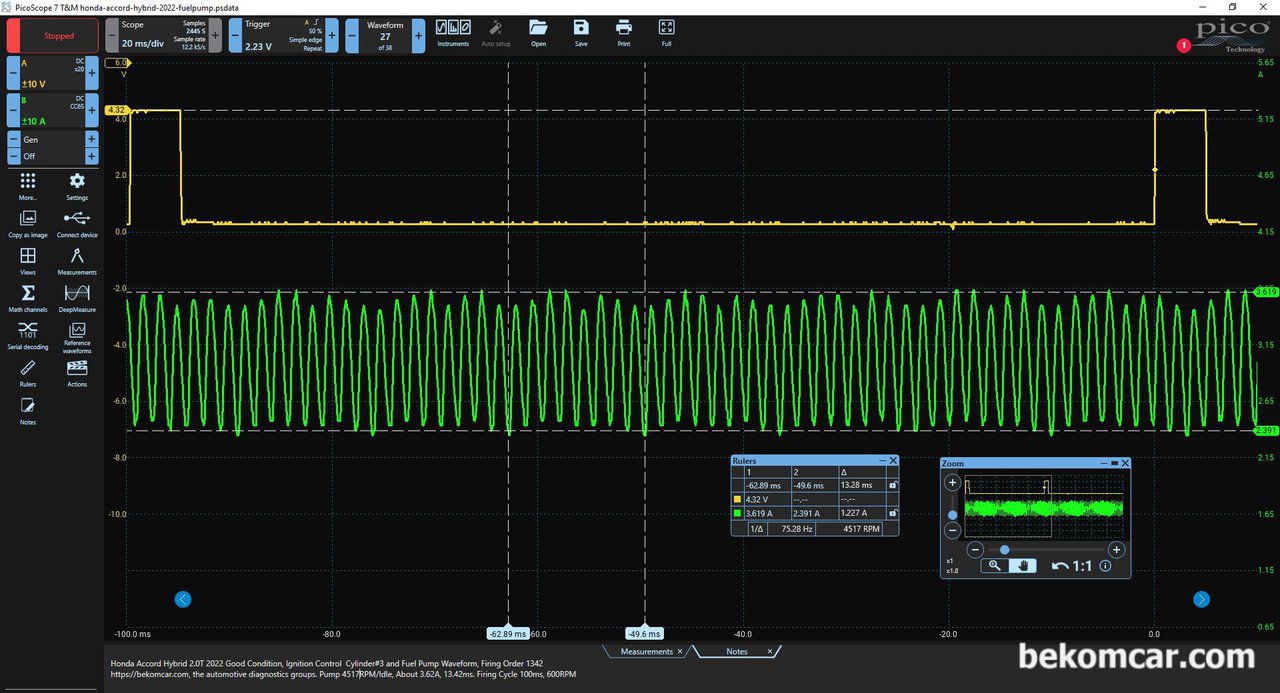The width and height of the screenshot is (1280, 693).
Task: Go to previous waveform with left blue arrow
Action: (182, 599)
